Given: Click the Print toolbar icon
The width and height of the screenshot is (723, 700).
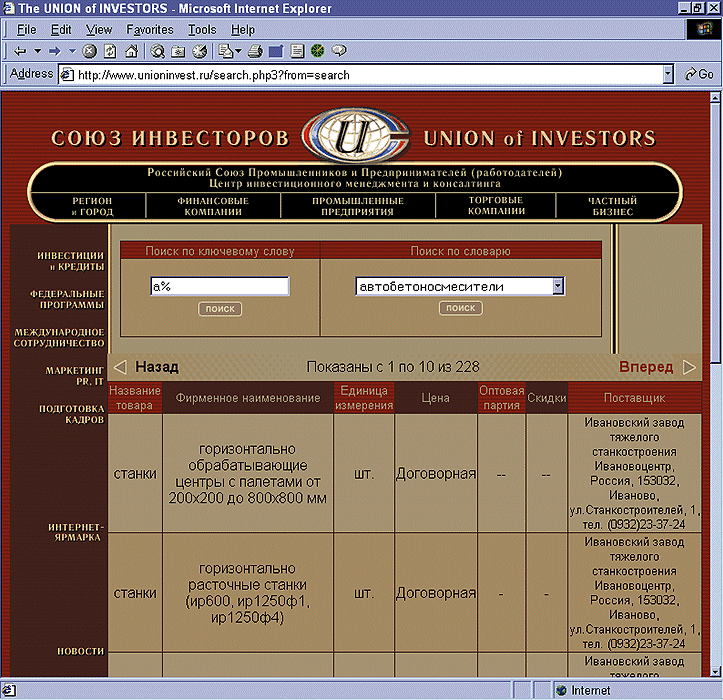Looking at the screenshot, I should click(255, 51).
